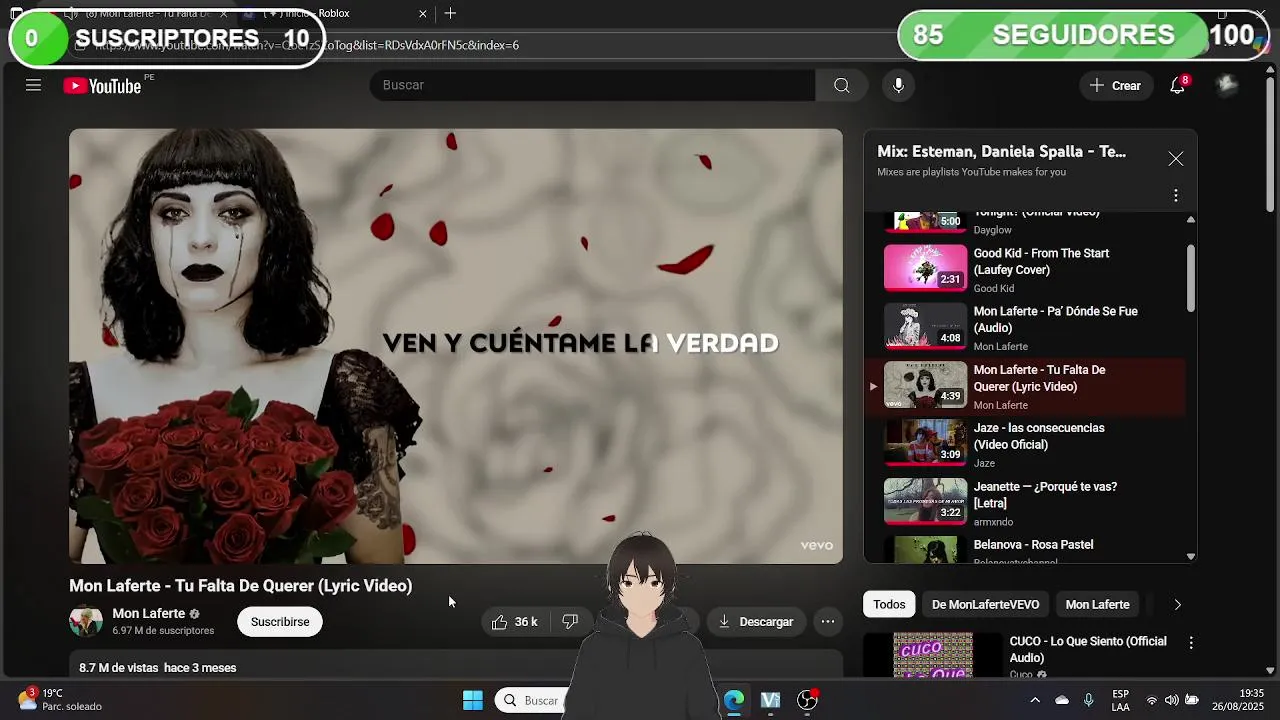The image size is (1280, 720).
Task: Click the battery icon in tray
Action: point(1192,700)
